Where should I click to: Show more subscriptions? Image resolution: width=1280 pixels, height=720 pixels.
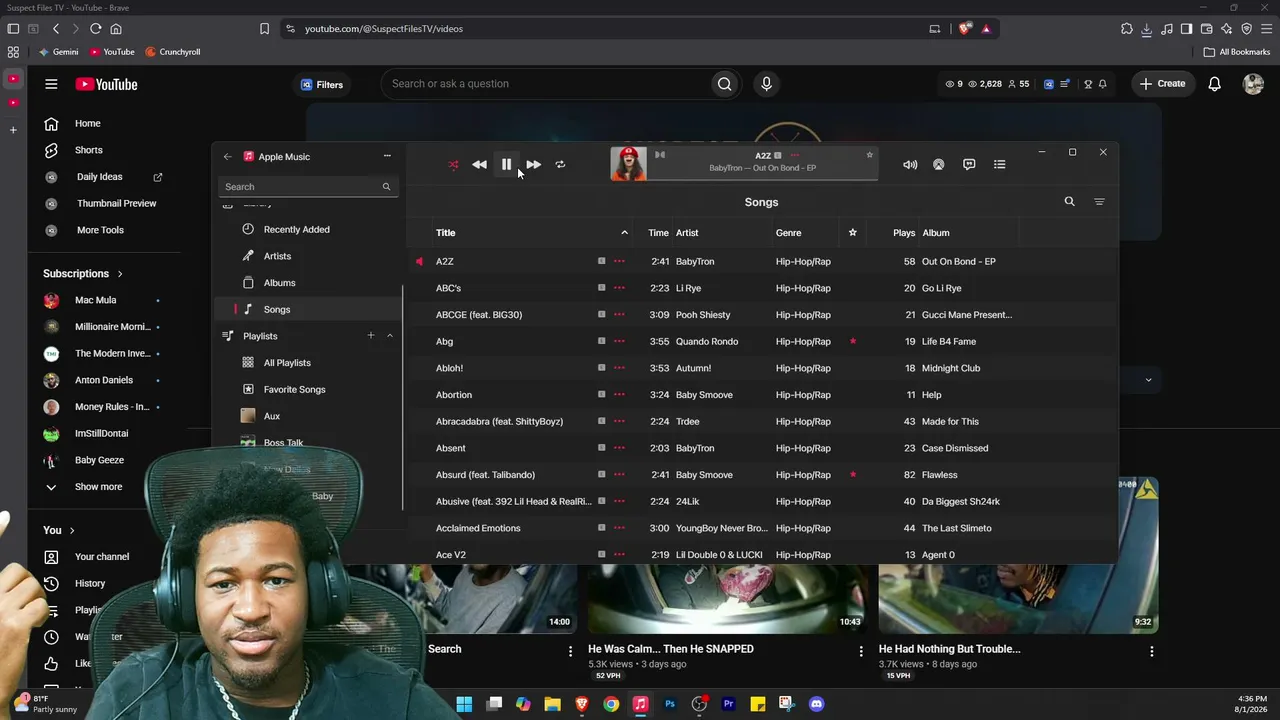98,487
